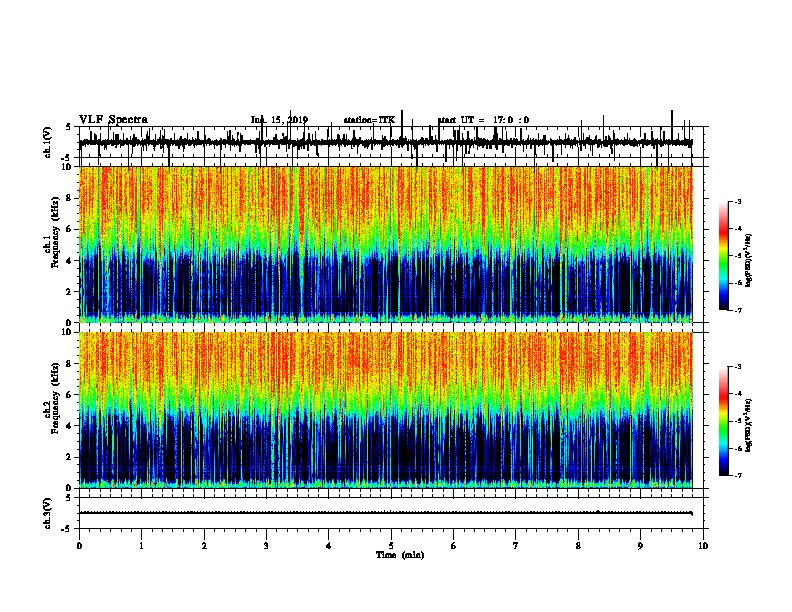Image resolution: width=792 pixels, height=612 pixels.
Task: Click the ch.1 colorbar log(PSD) unit label
Action: point(748,261)
